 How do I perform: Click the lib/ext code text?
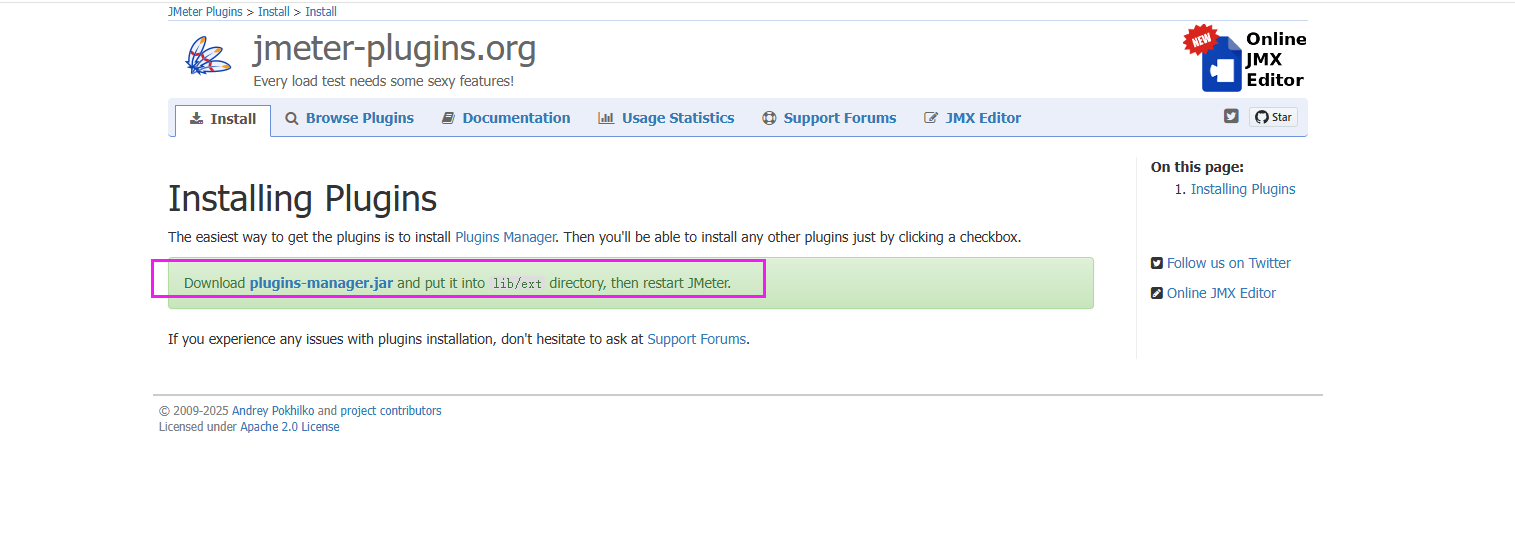[517, 284]
